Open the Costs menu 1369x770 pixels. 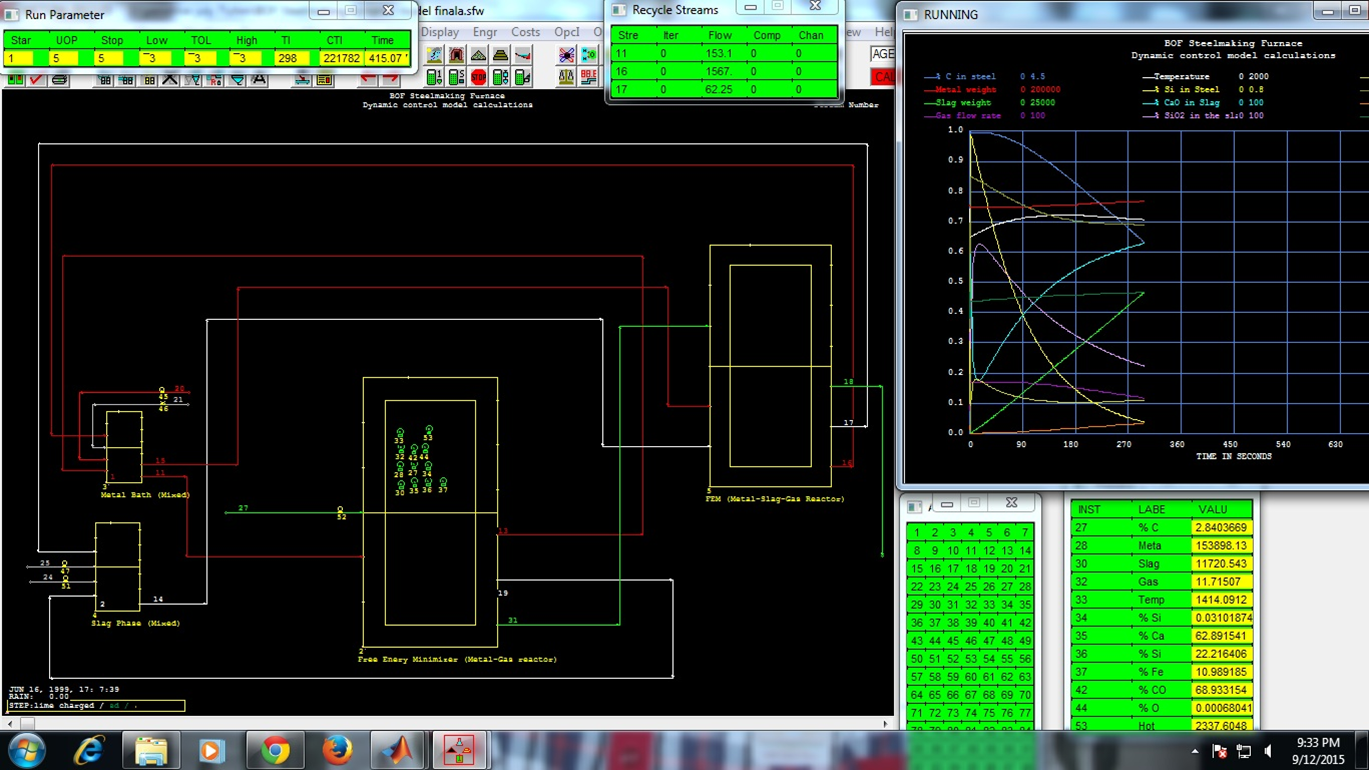coord(525,32)
